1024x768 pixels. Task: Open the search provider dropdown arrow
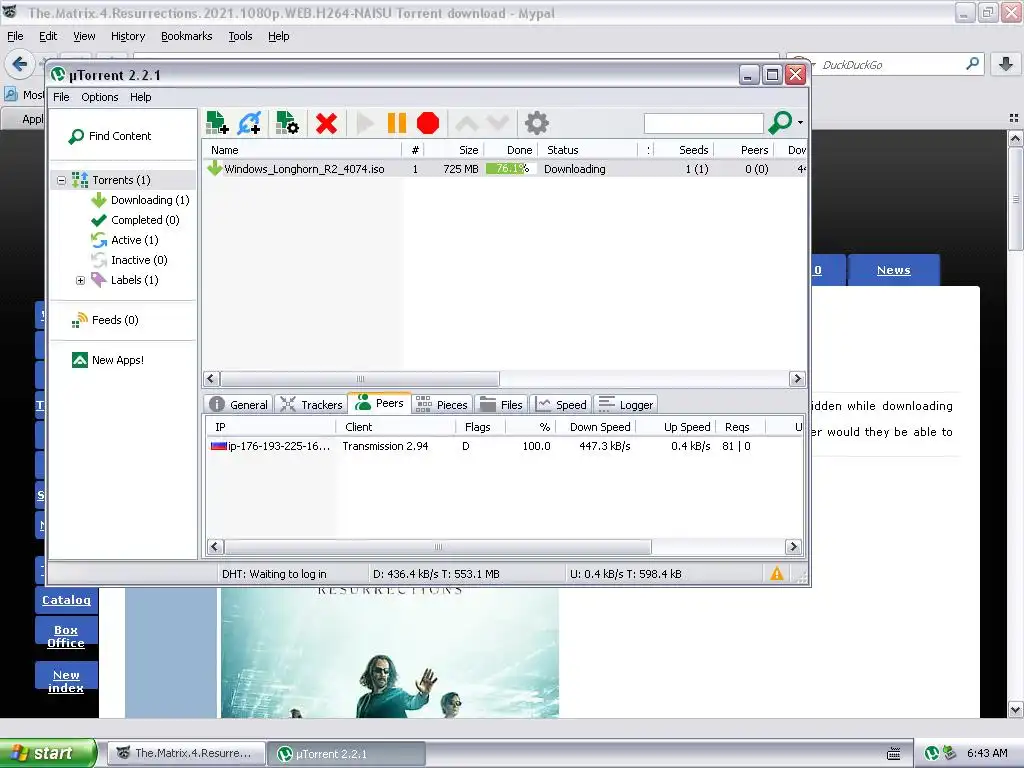tap(800, 123)
